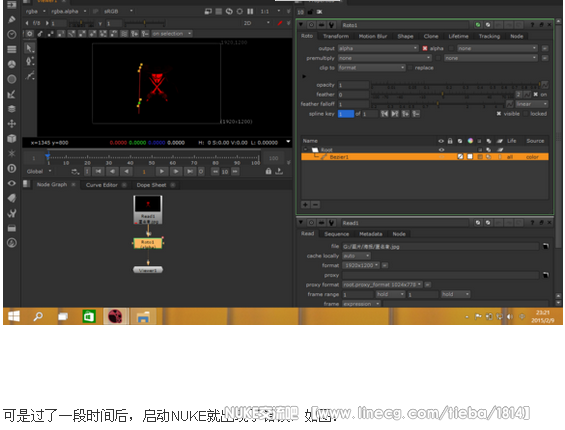Open the 'rgba.alpha' channel dropdown
The image size is (565, 430).
tap(68, 12)
